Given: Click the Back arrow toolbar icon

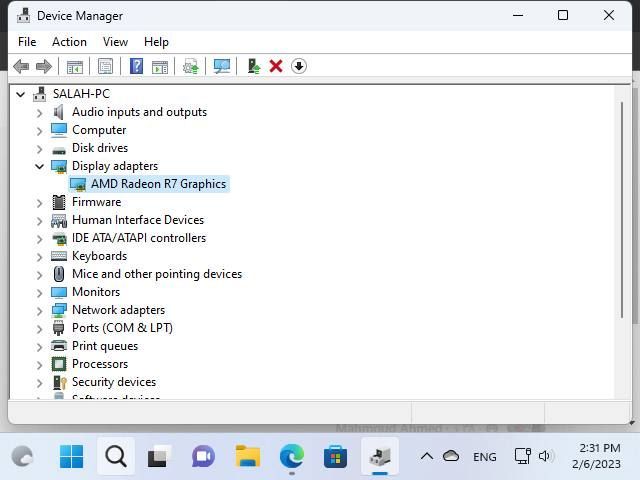Looking at the screenshot, I should [21, 66].
